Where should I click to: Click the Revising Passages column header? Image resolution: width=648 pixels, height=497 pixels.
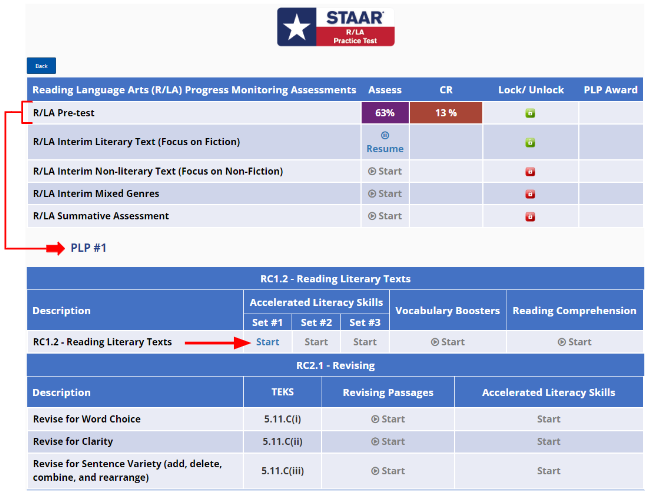click(x=388, y=392)
